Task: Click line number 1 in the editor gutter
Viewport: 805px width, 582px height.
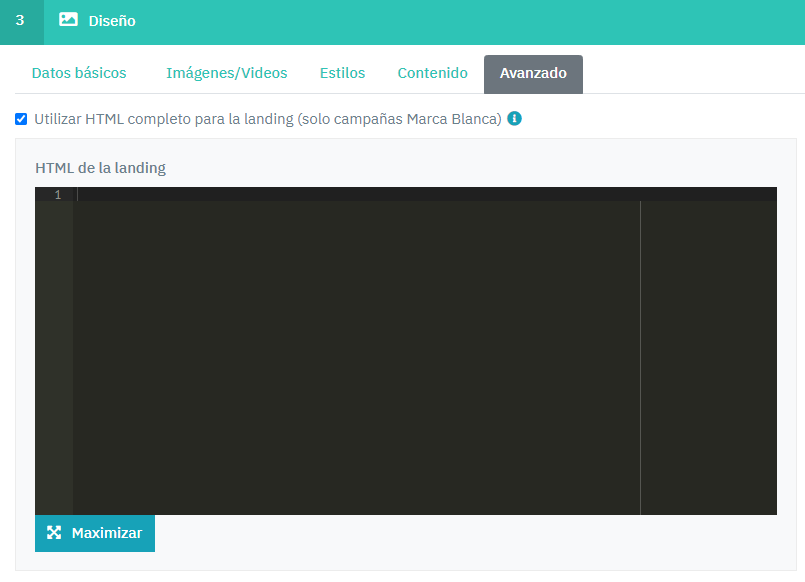Action: click(x=57, y=194)
